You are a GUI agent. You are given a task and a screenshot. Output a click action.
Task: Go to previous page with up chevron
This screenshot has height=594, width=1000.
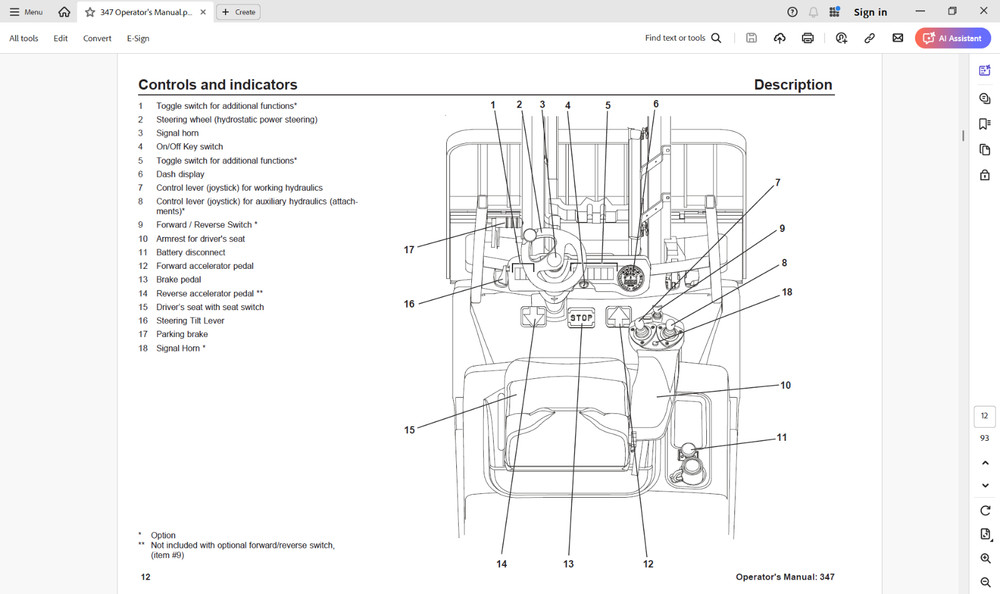click(x=985, y=463)
